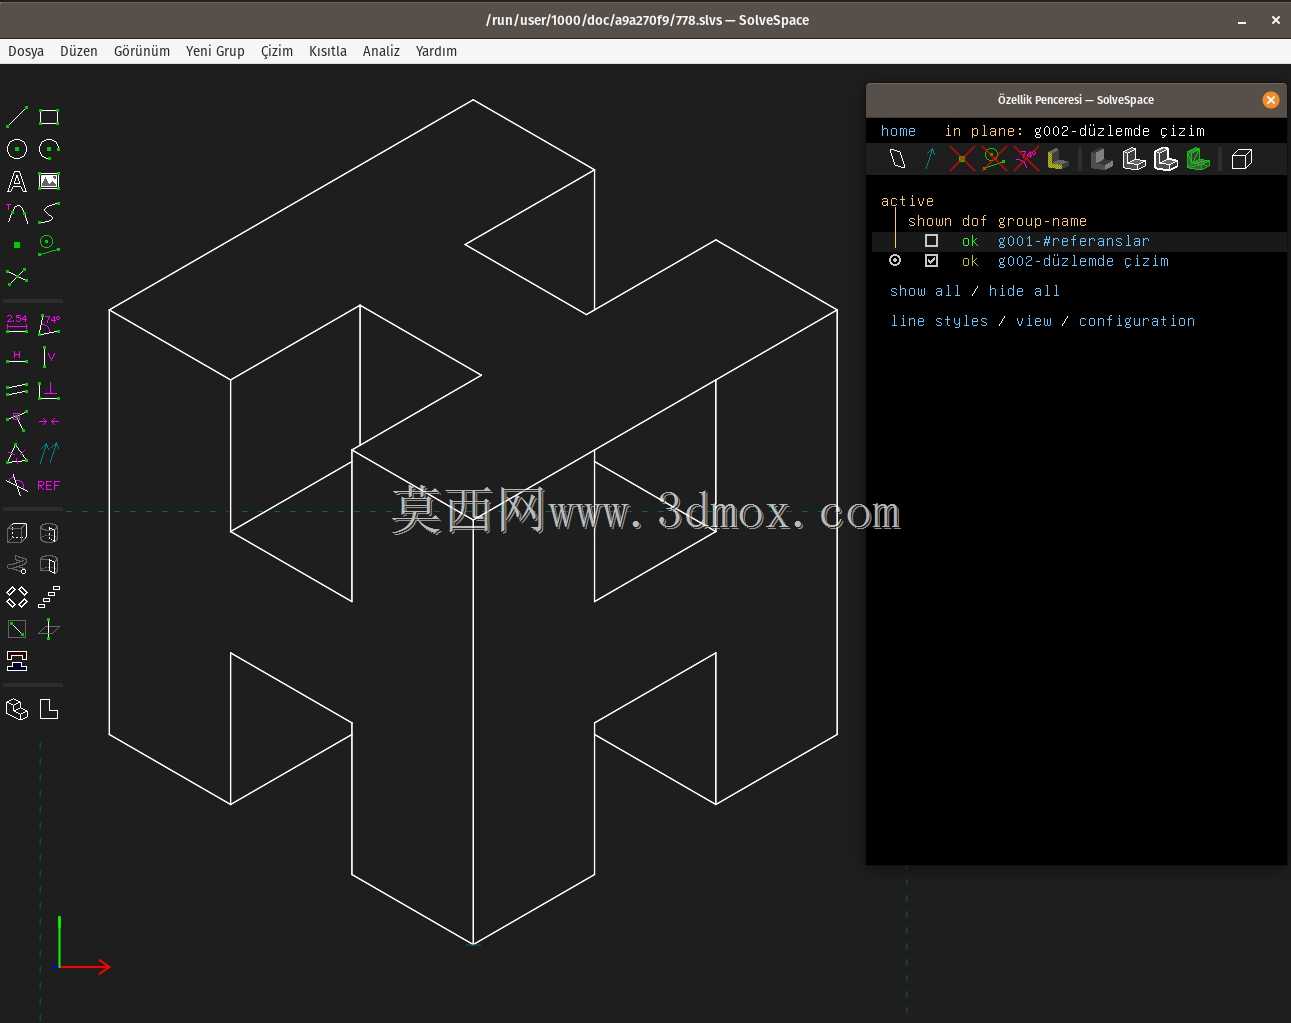Create sketch in 3D group
Screen dimensions: 1291x1023
point(49,629)
